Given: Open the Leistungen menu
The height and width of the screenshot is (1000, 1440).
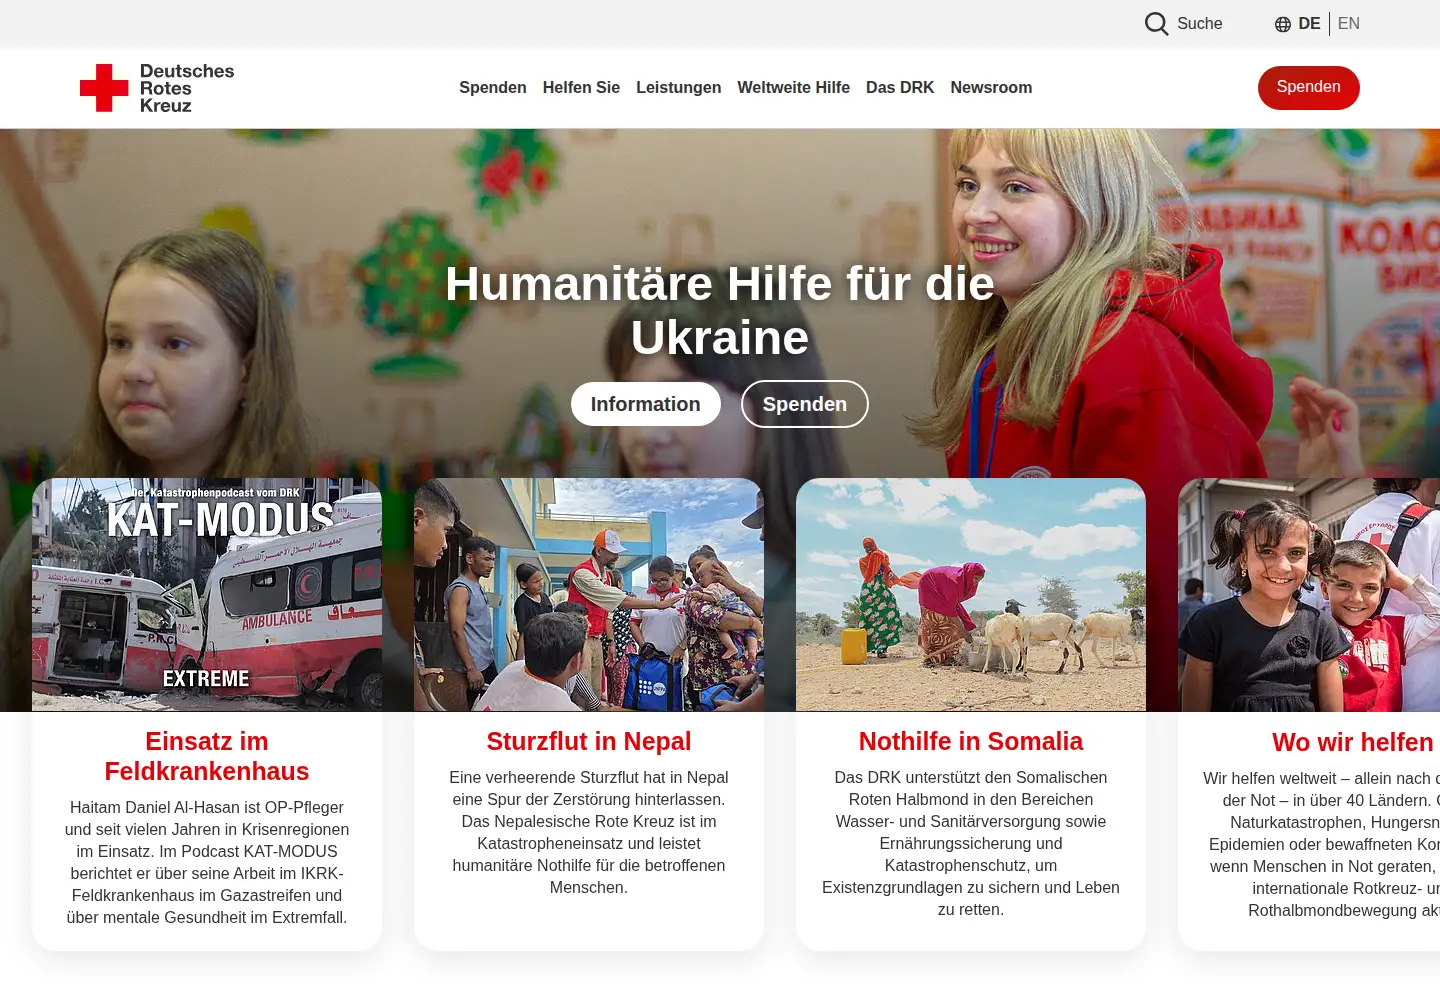Looking at the screenshot, I should (678, 88).
